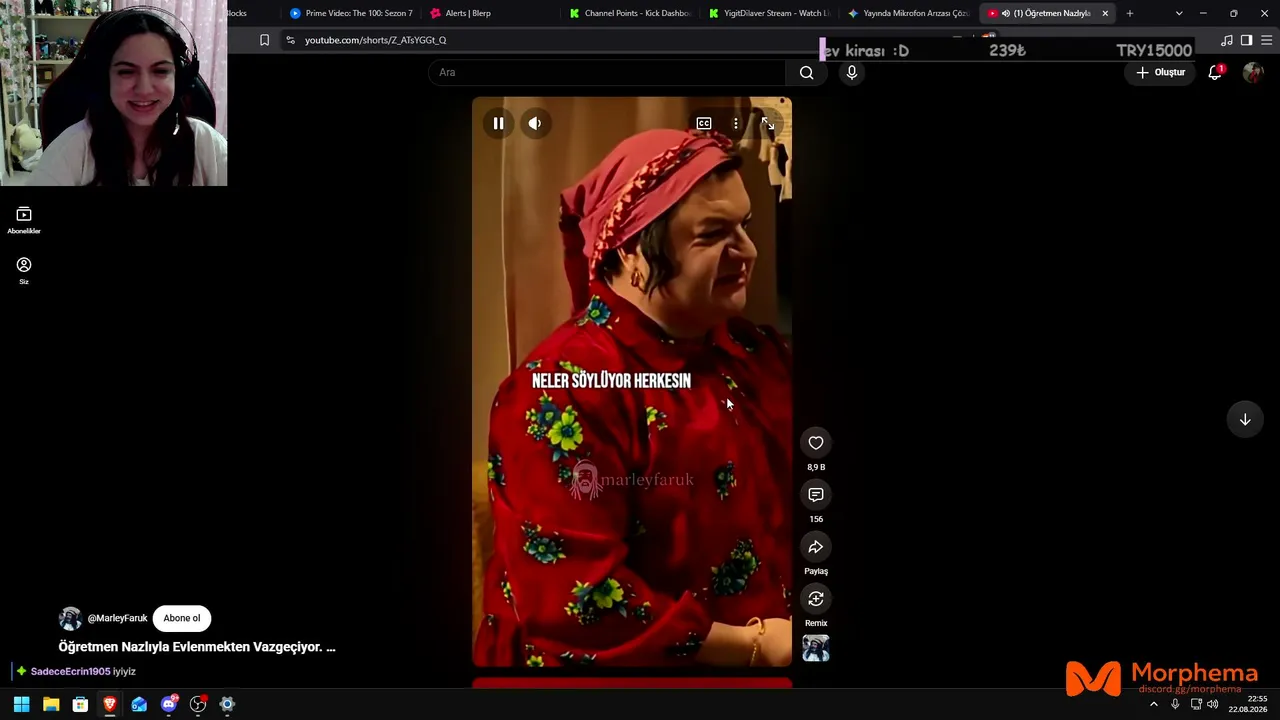Bookmark this page in the address bar
This screenshot has height=720, width=1280.
coord(264,40)
